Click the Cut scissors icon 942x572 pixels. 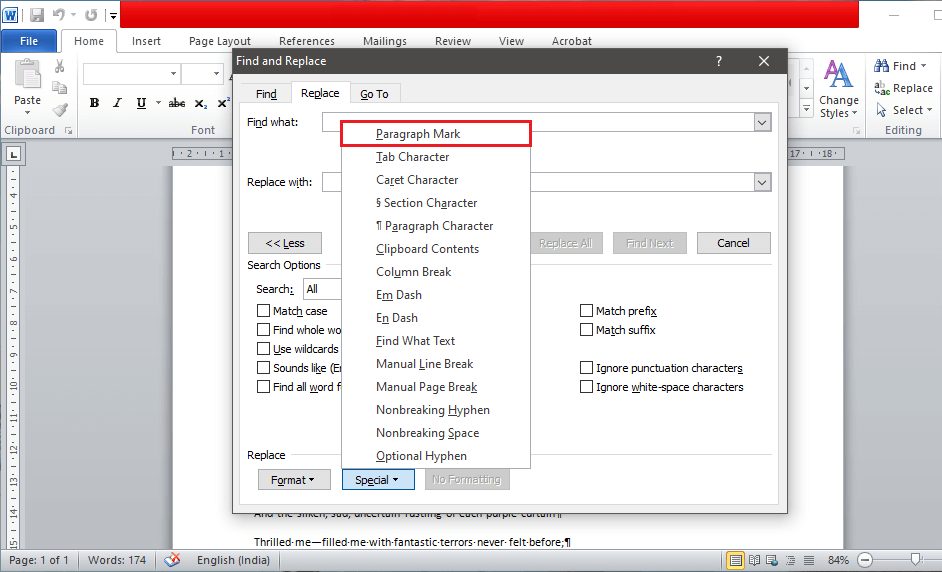point(60,66)
